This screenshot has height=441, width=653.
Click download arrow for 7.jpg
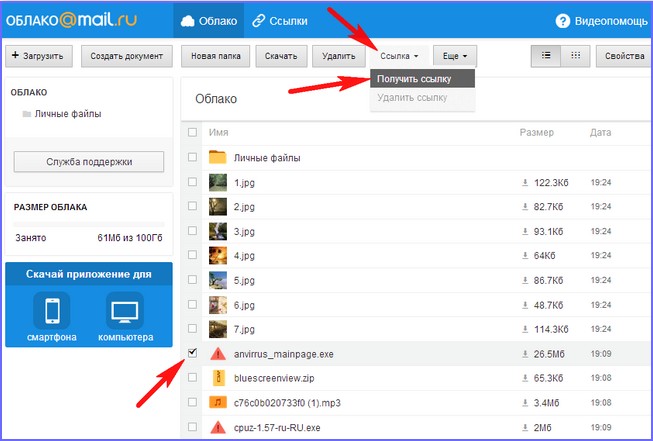tap(525, 329)
